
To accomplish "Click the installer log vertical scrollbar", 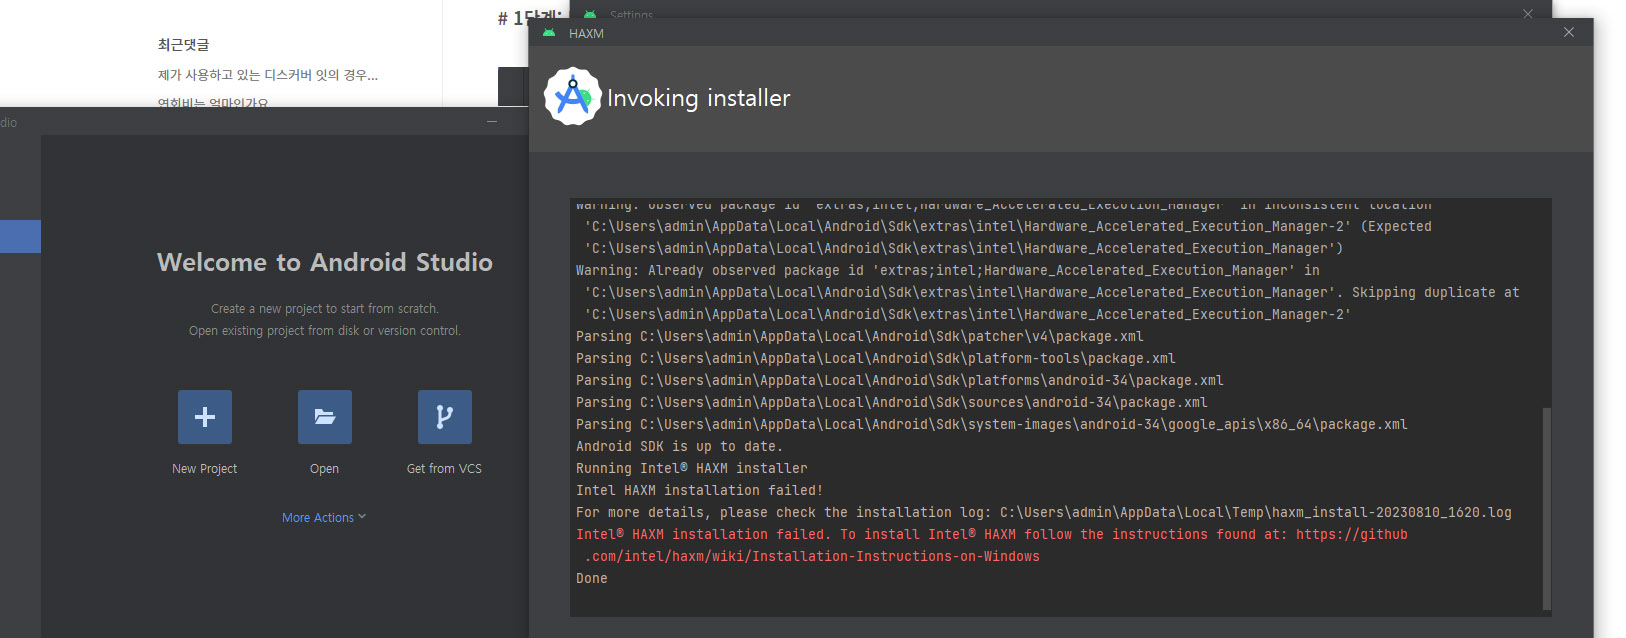I will pos(1547,508).
